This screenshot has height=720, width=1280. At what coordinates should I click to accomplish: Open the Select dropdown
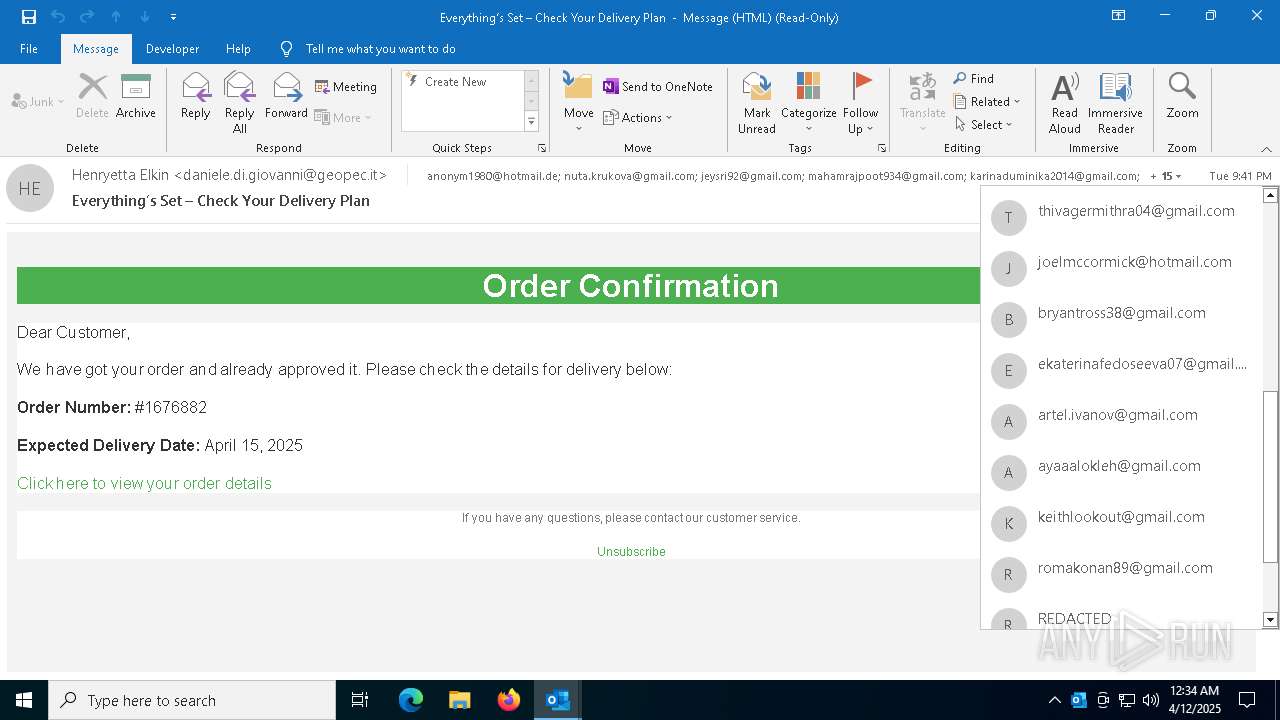pyautogui.click(x=984, y=124)
